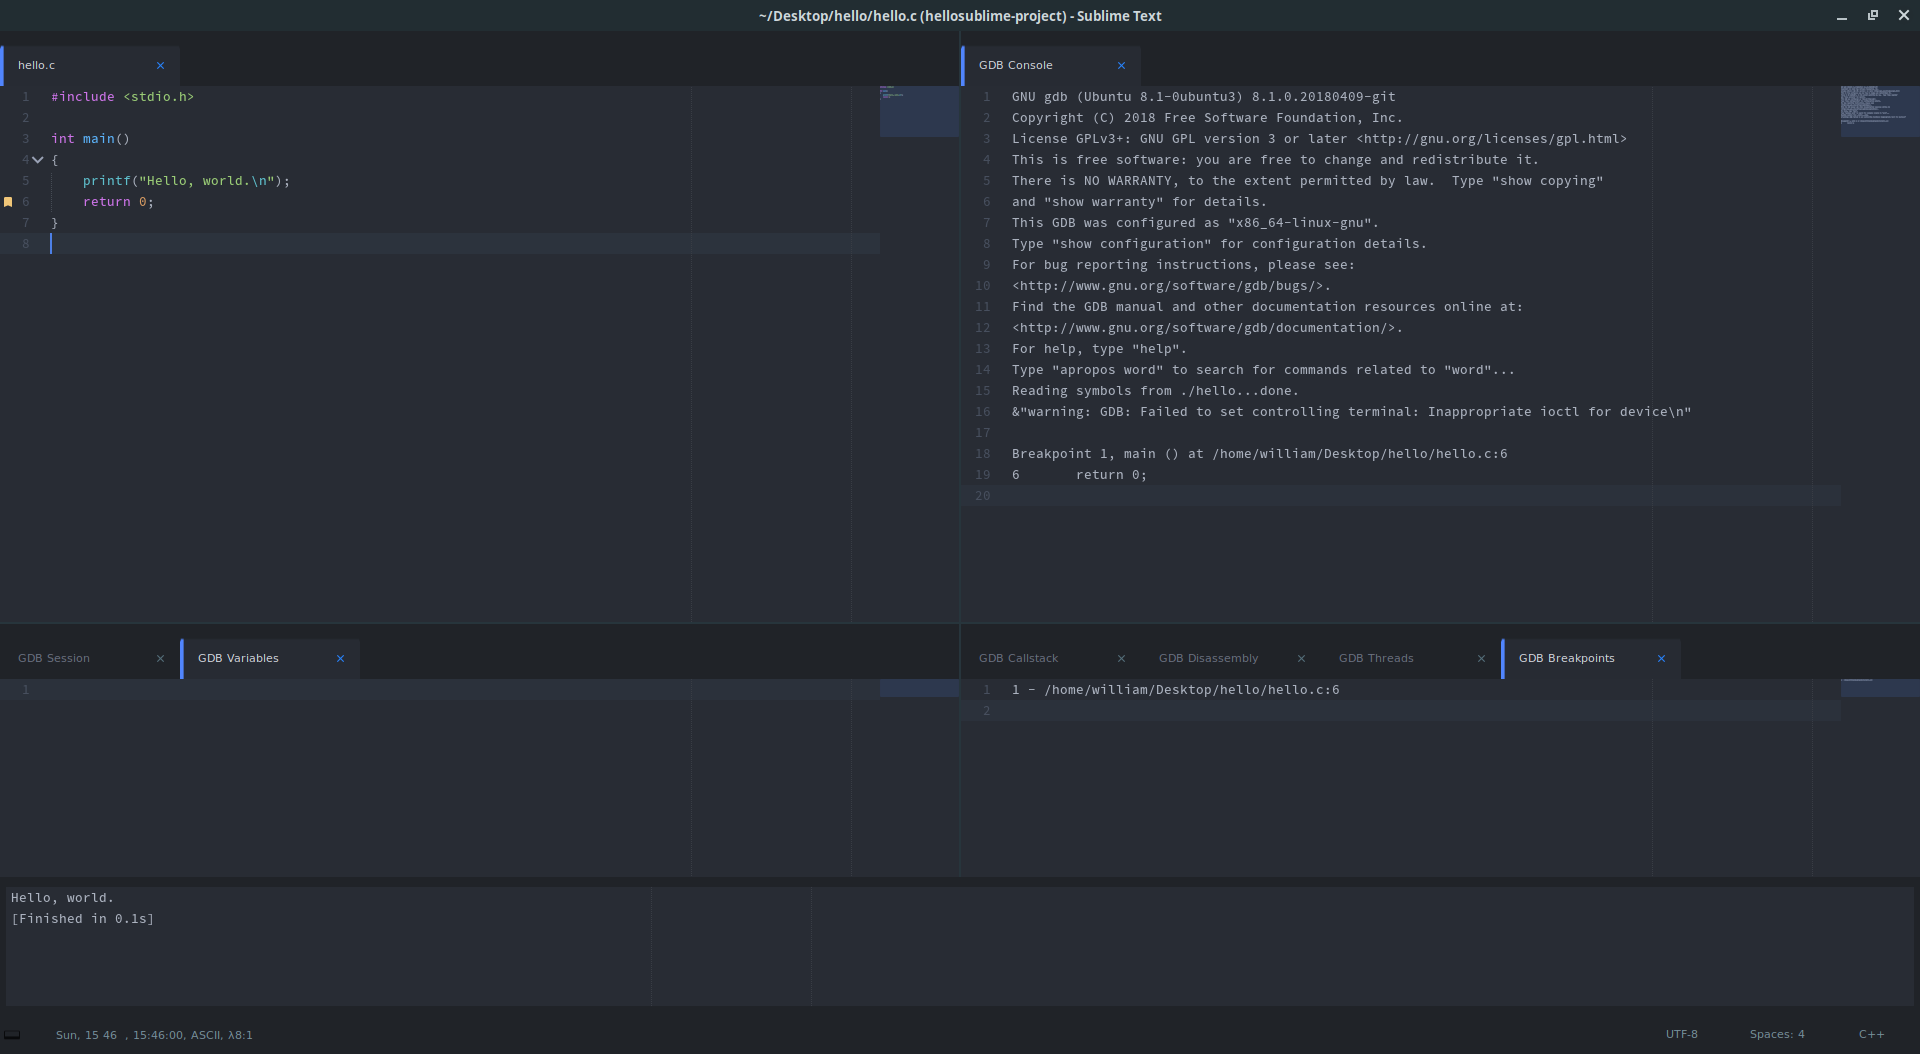This screenshot has width=1920, height=1054.
Task: Select the GDB Console tab
Action: point(1051,66)
